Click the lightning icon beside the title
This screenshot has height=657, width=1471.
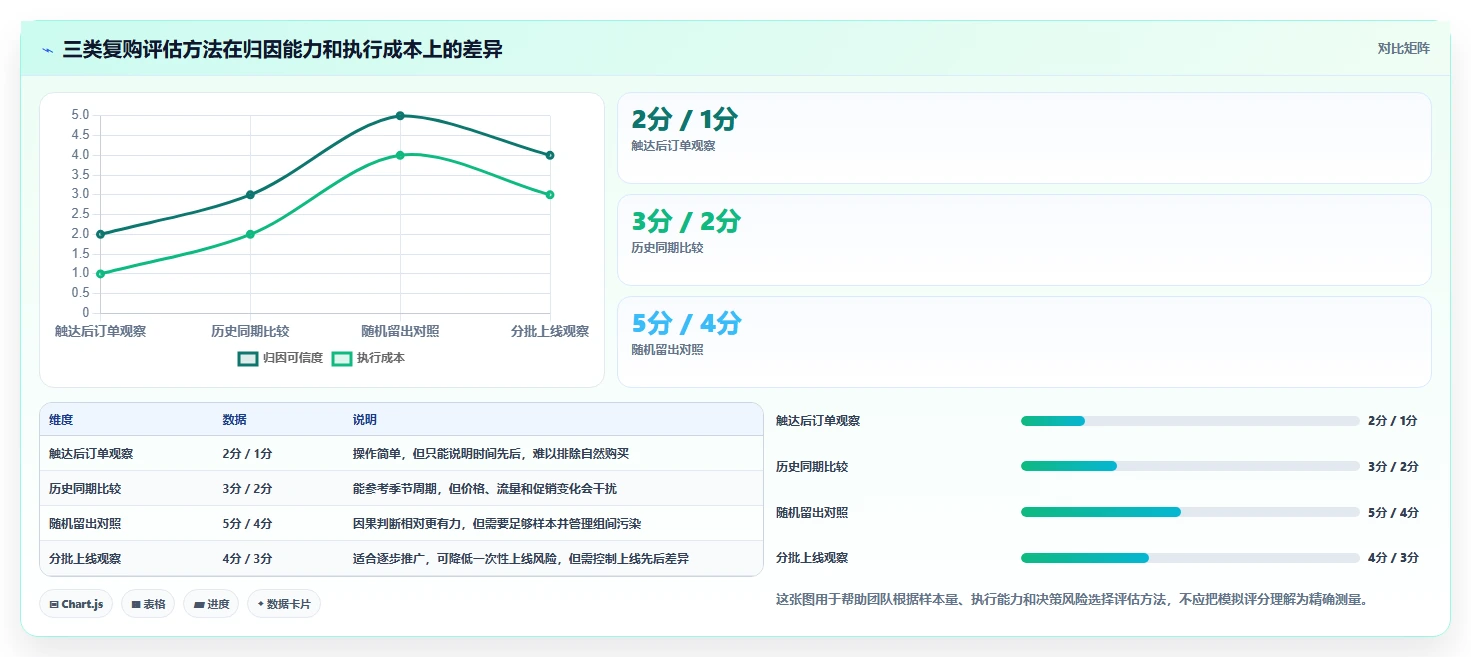click(x=48, y=50)
